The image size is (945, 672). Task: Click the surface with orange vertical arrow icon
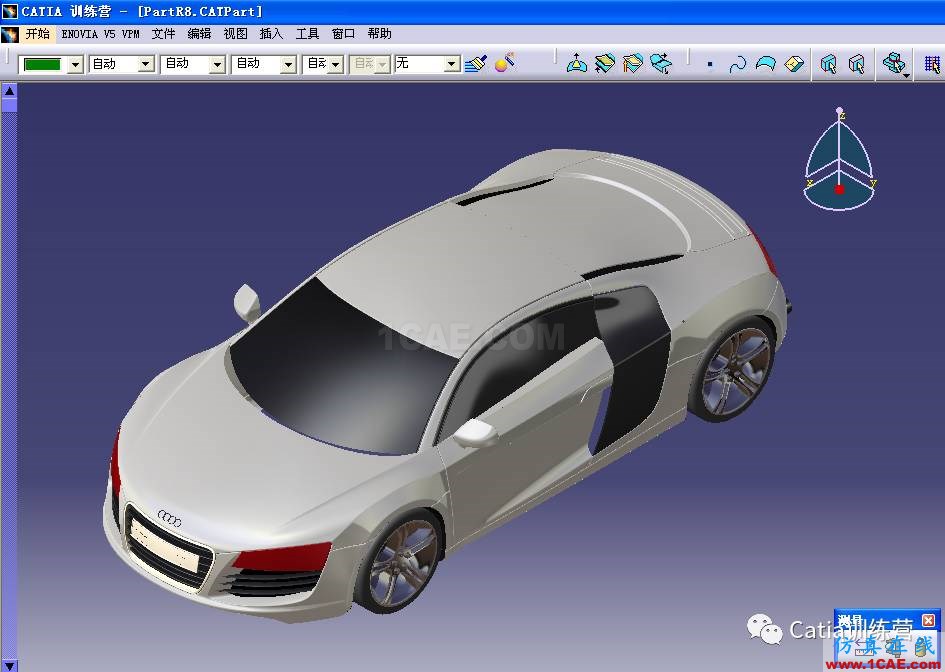[632, 63]
